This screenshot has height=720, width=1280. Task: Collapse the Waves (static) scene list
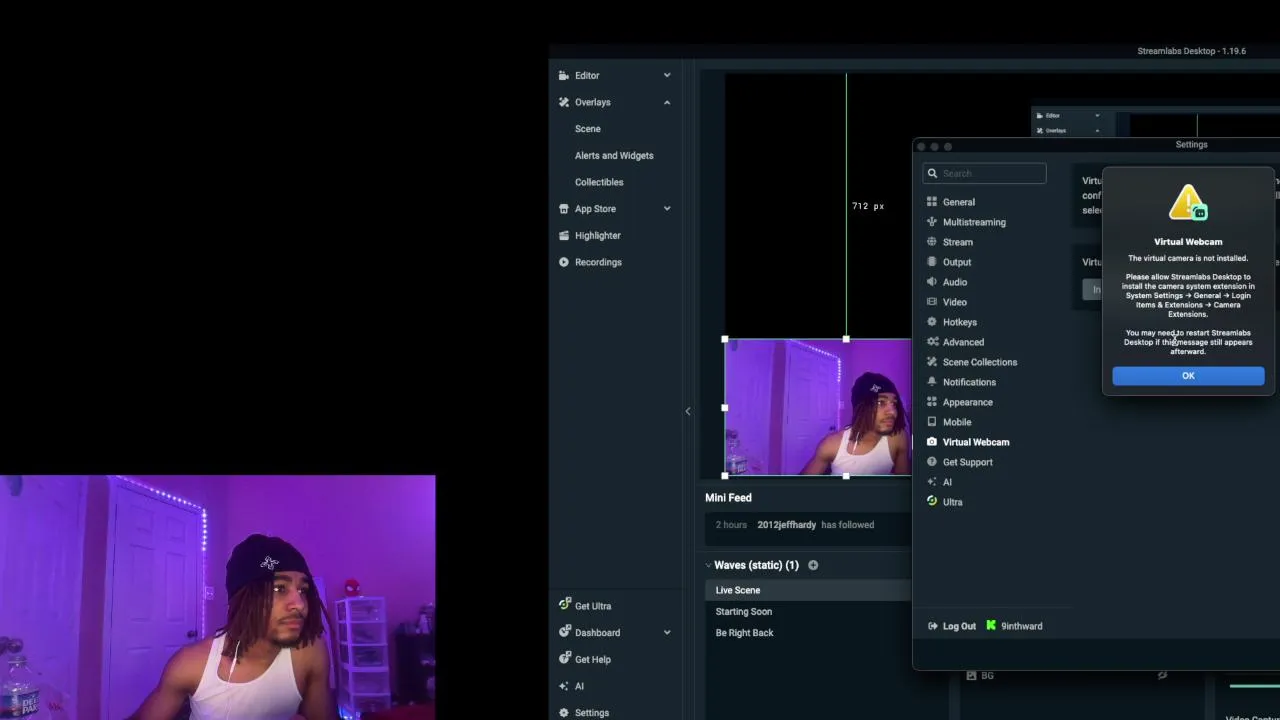[x=707, y=565]
